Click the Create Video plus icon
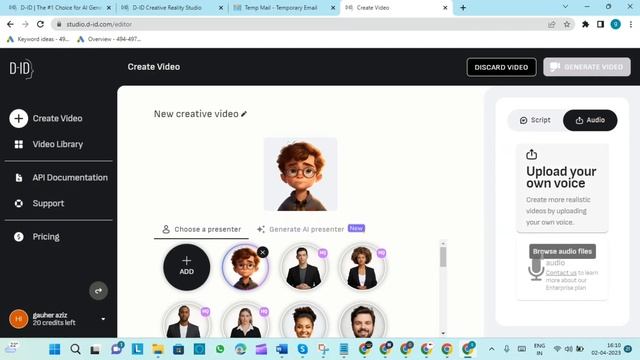640x360 pixels. coord(18,118)
